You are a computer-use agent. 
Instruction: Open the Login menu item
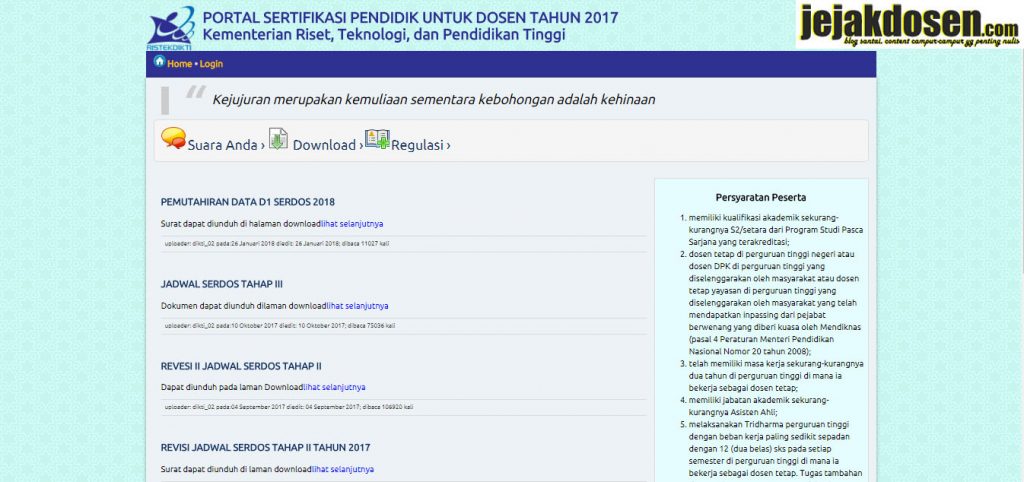tap(211, 64)
